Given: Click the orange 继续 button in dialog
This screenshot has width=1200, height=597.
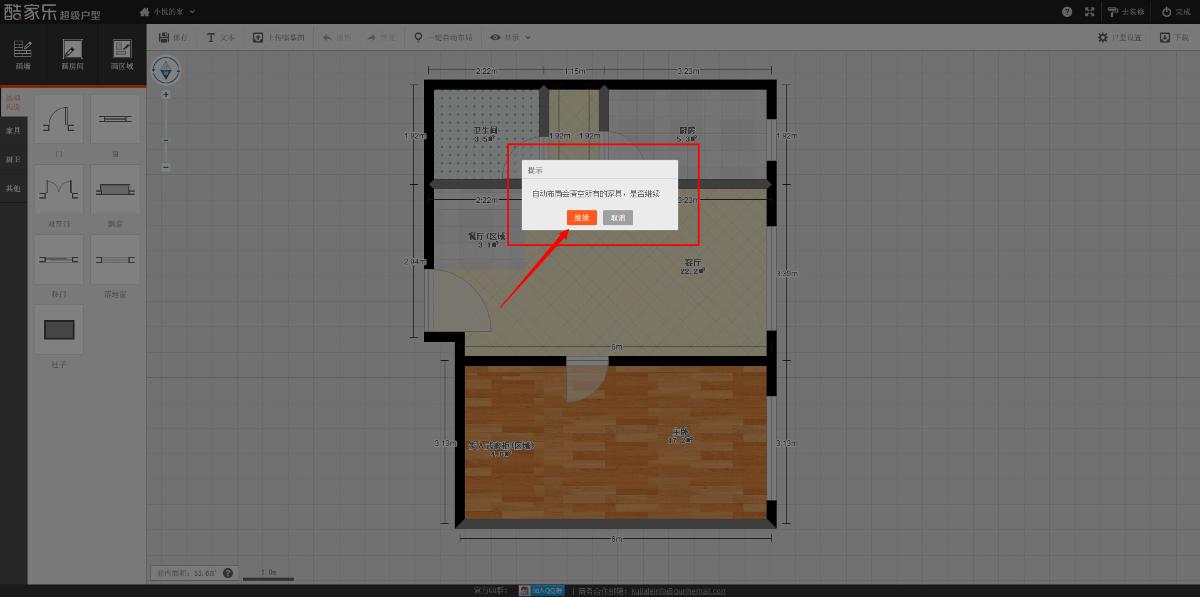Looking at the screenshot, I should click(x=581, y=217).
